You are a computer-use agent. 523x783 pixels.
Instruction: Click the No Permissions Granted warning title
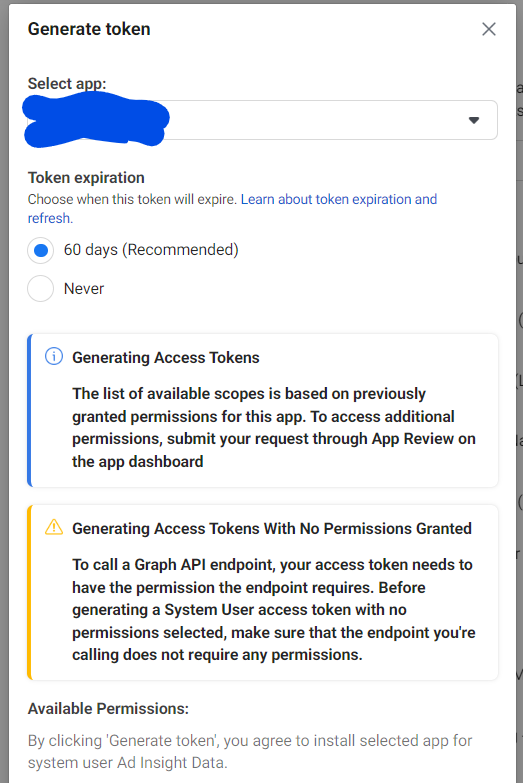click(x=272, y=528)
